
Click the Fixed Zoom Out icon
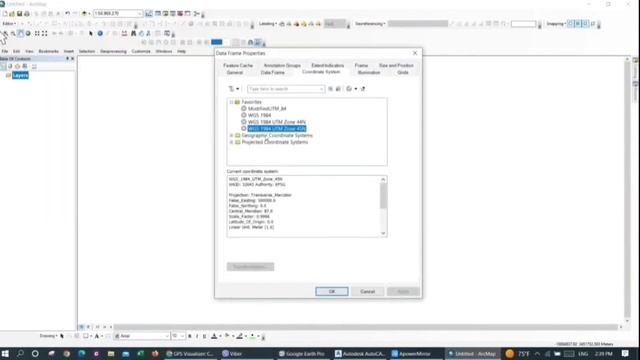44,33
